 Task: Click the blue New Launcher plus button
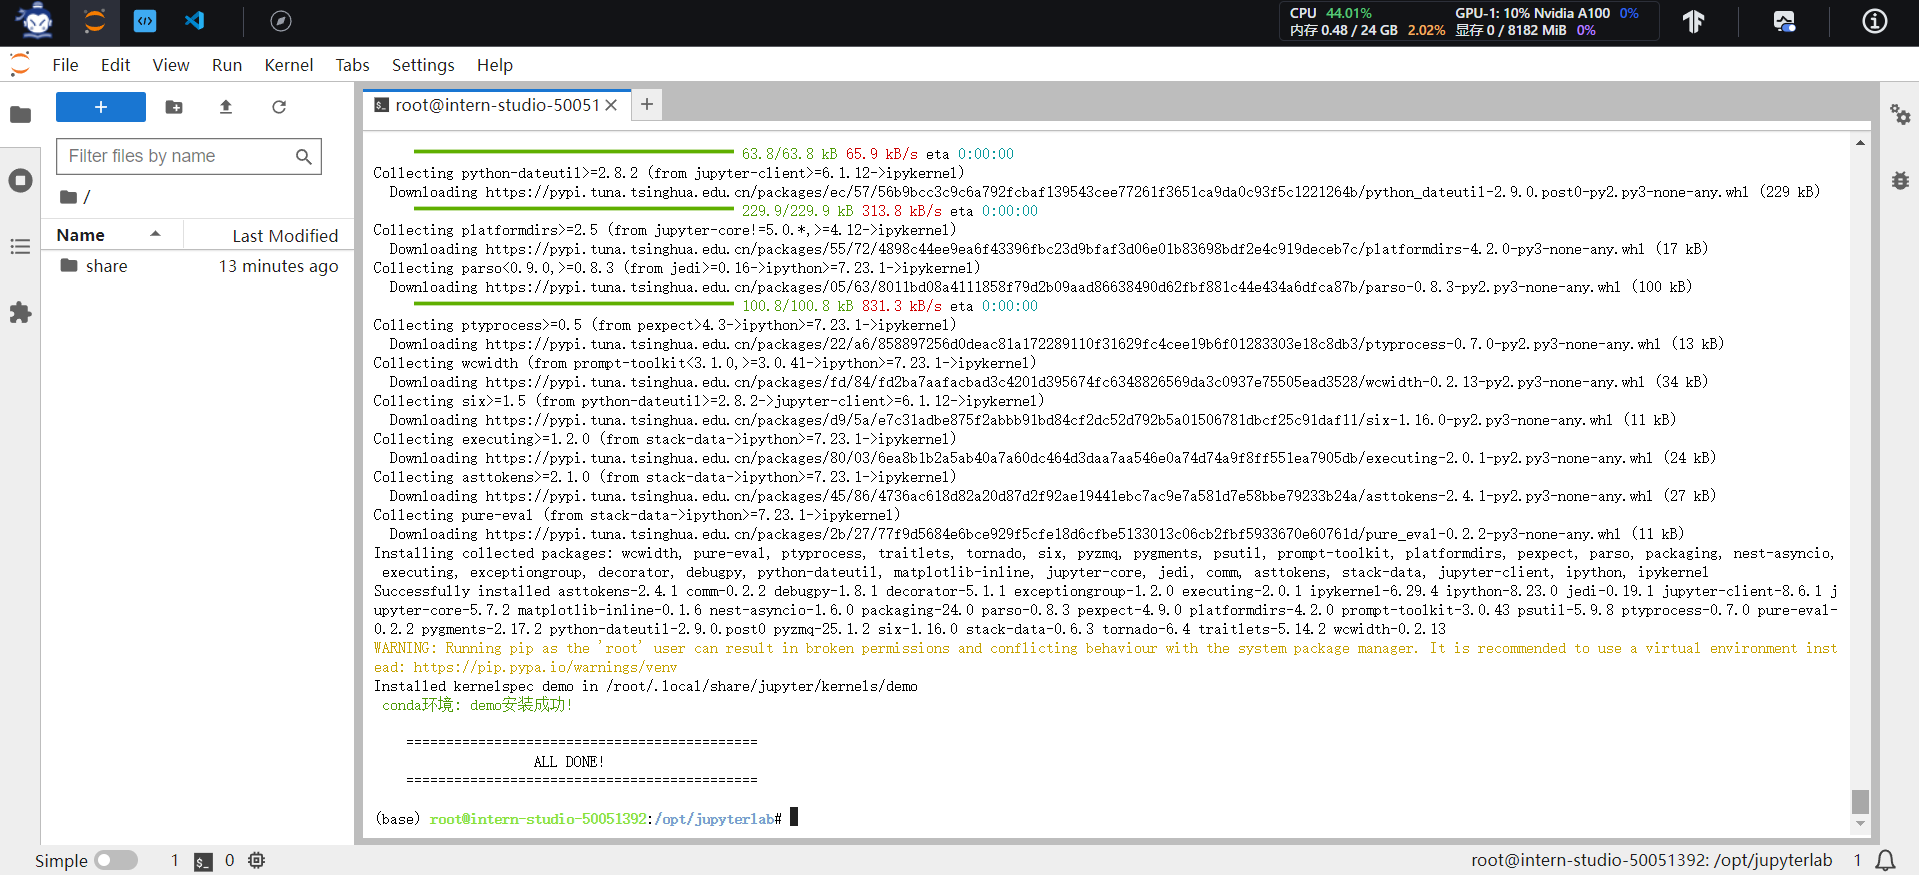(101, 107)
